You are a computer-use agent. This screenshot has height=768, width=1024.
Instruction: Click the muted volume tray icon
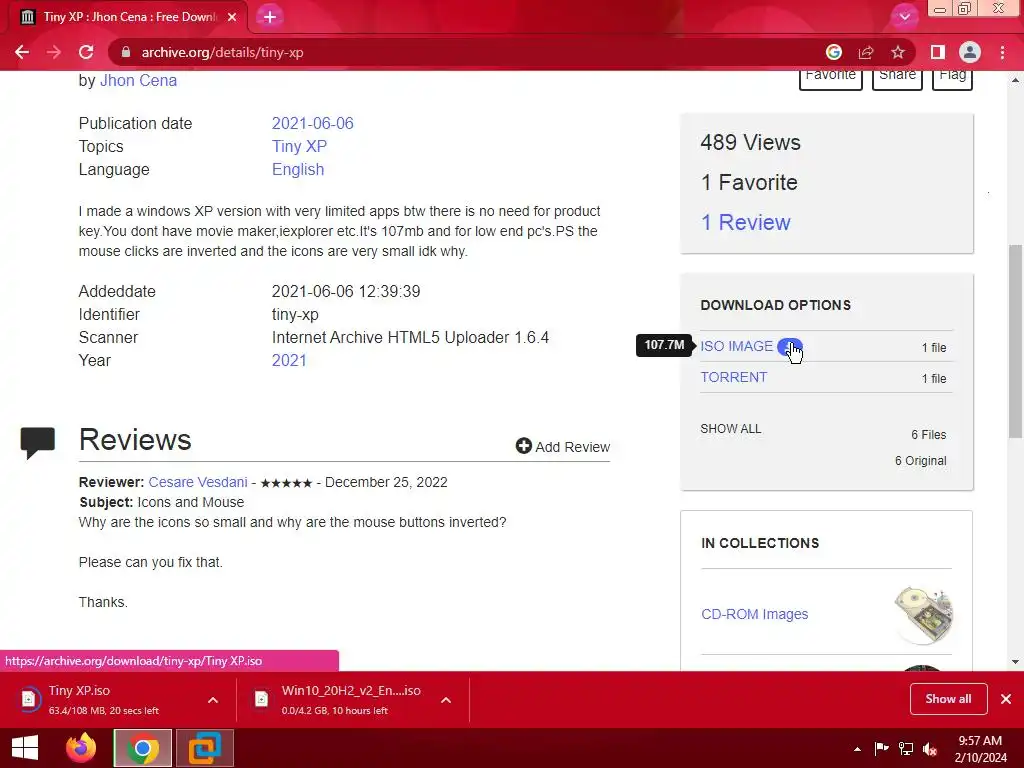coord(931,749)
